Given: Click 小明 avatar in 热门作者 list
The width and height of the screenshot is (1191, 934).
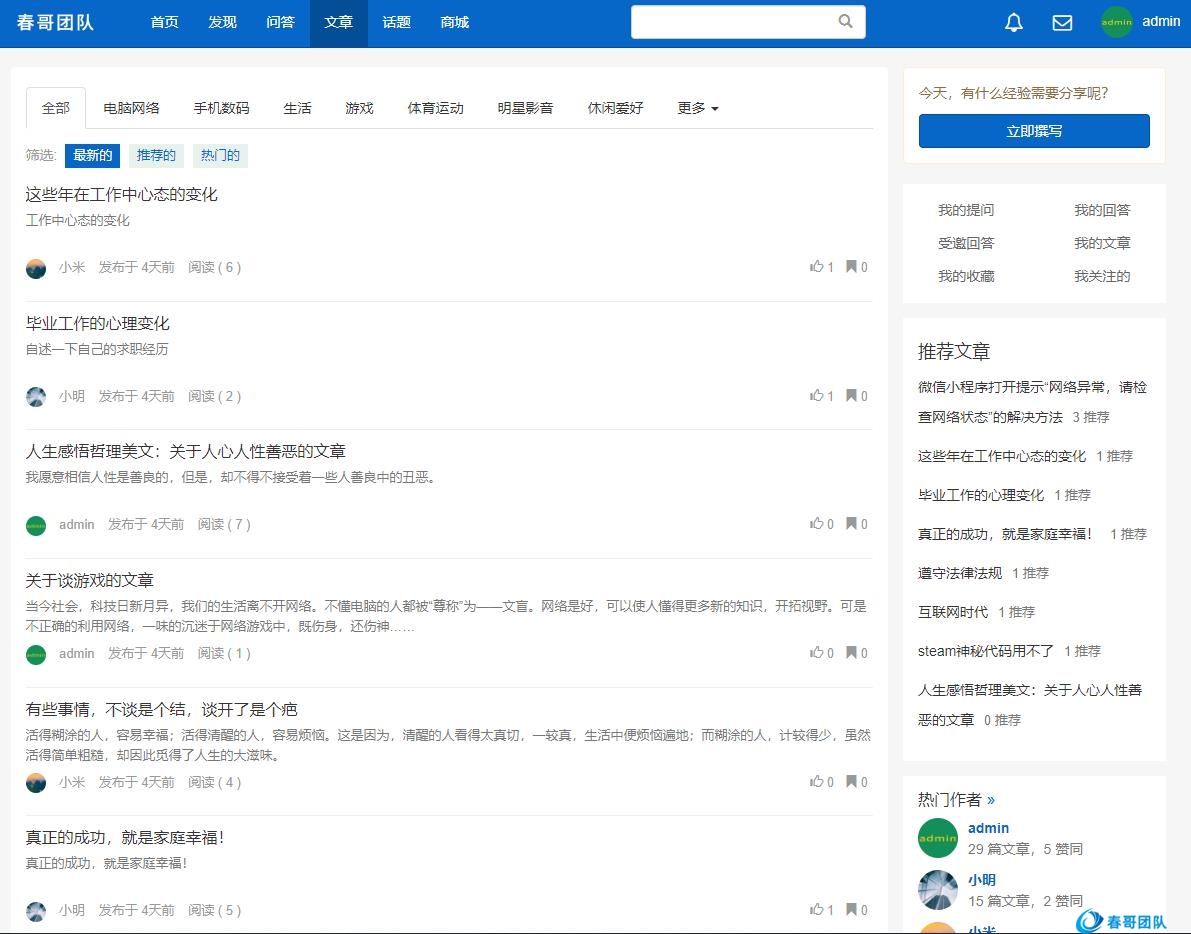Looking at the screenshot, I should [938, 889].
